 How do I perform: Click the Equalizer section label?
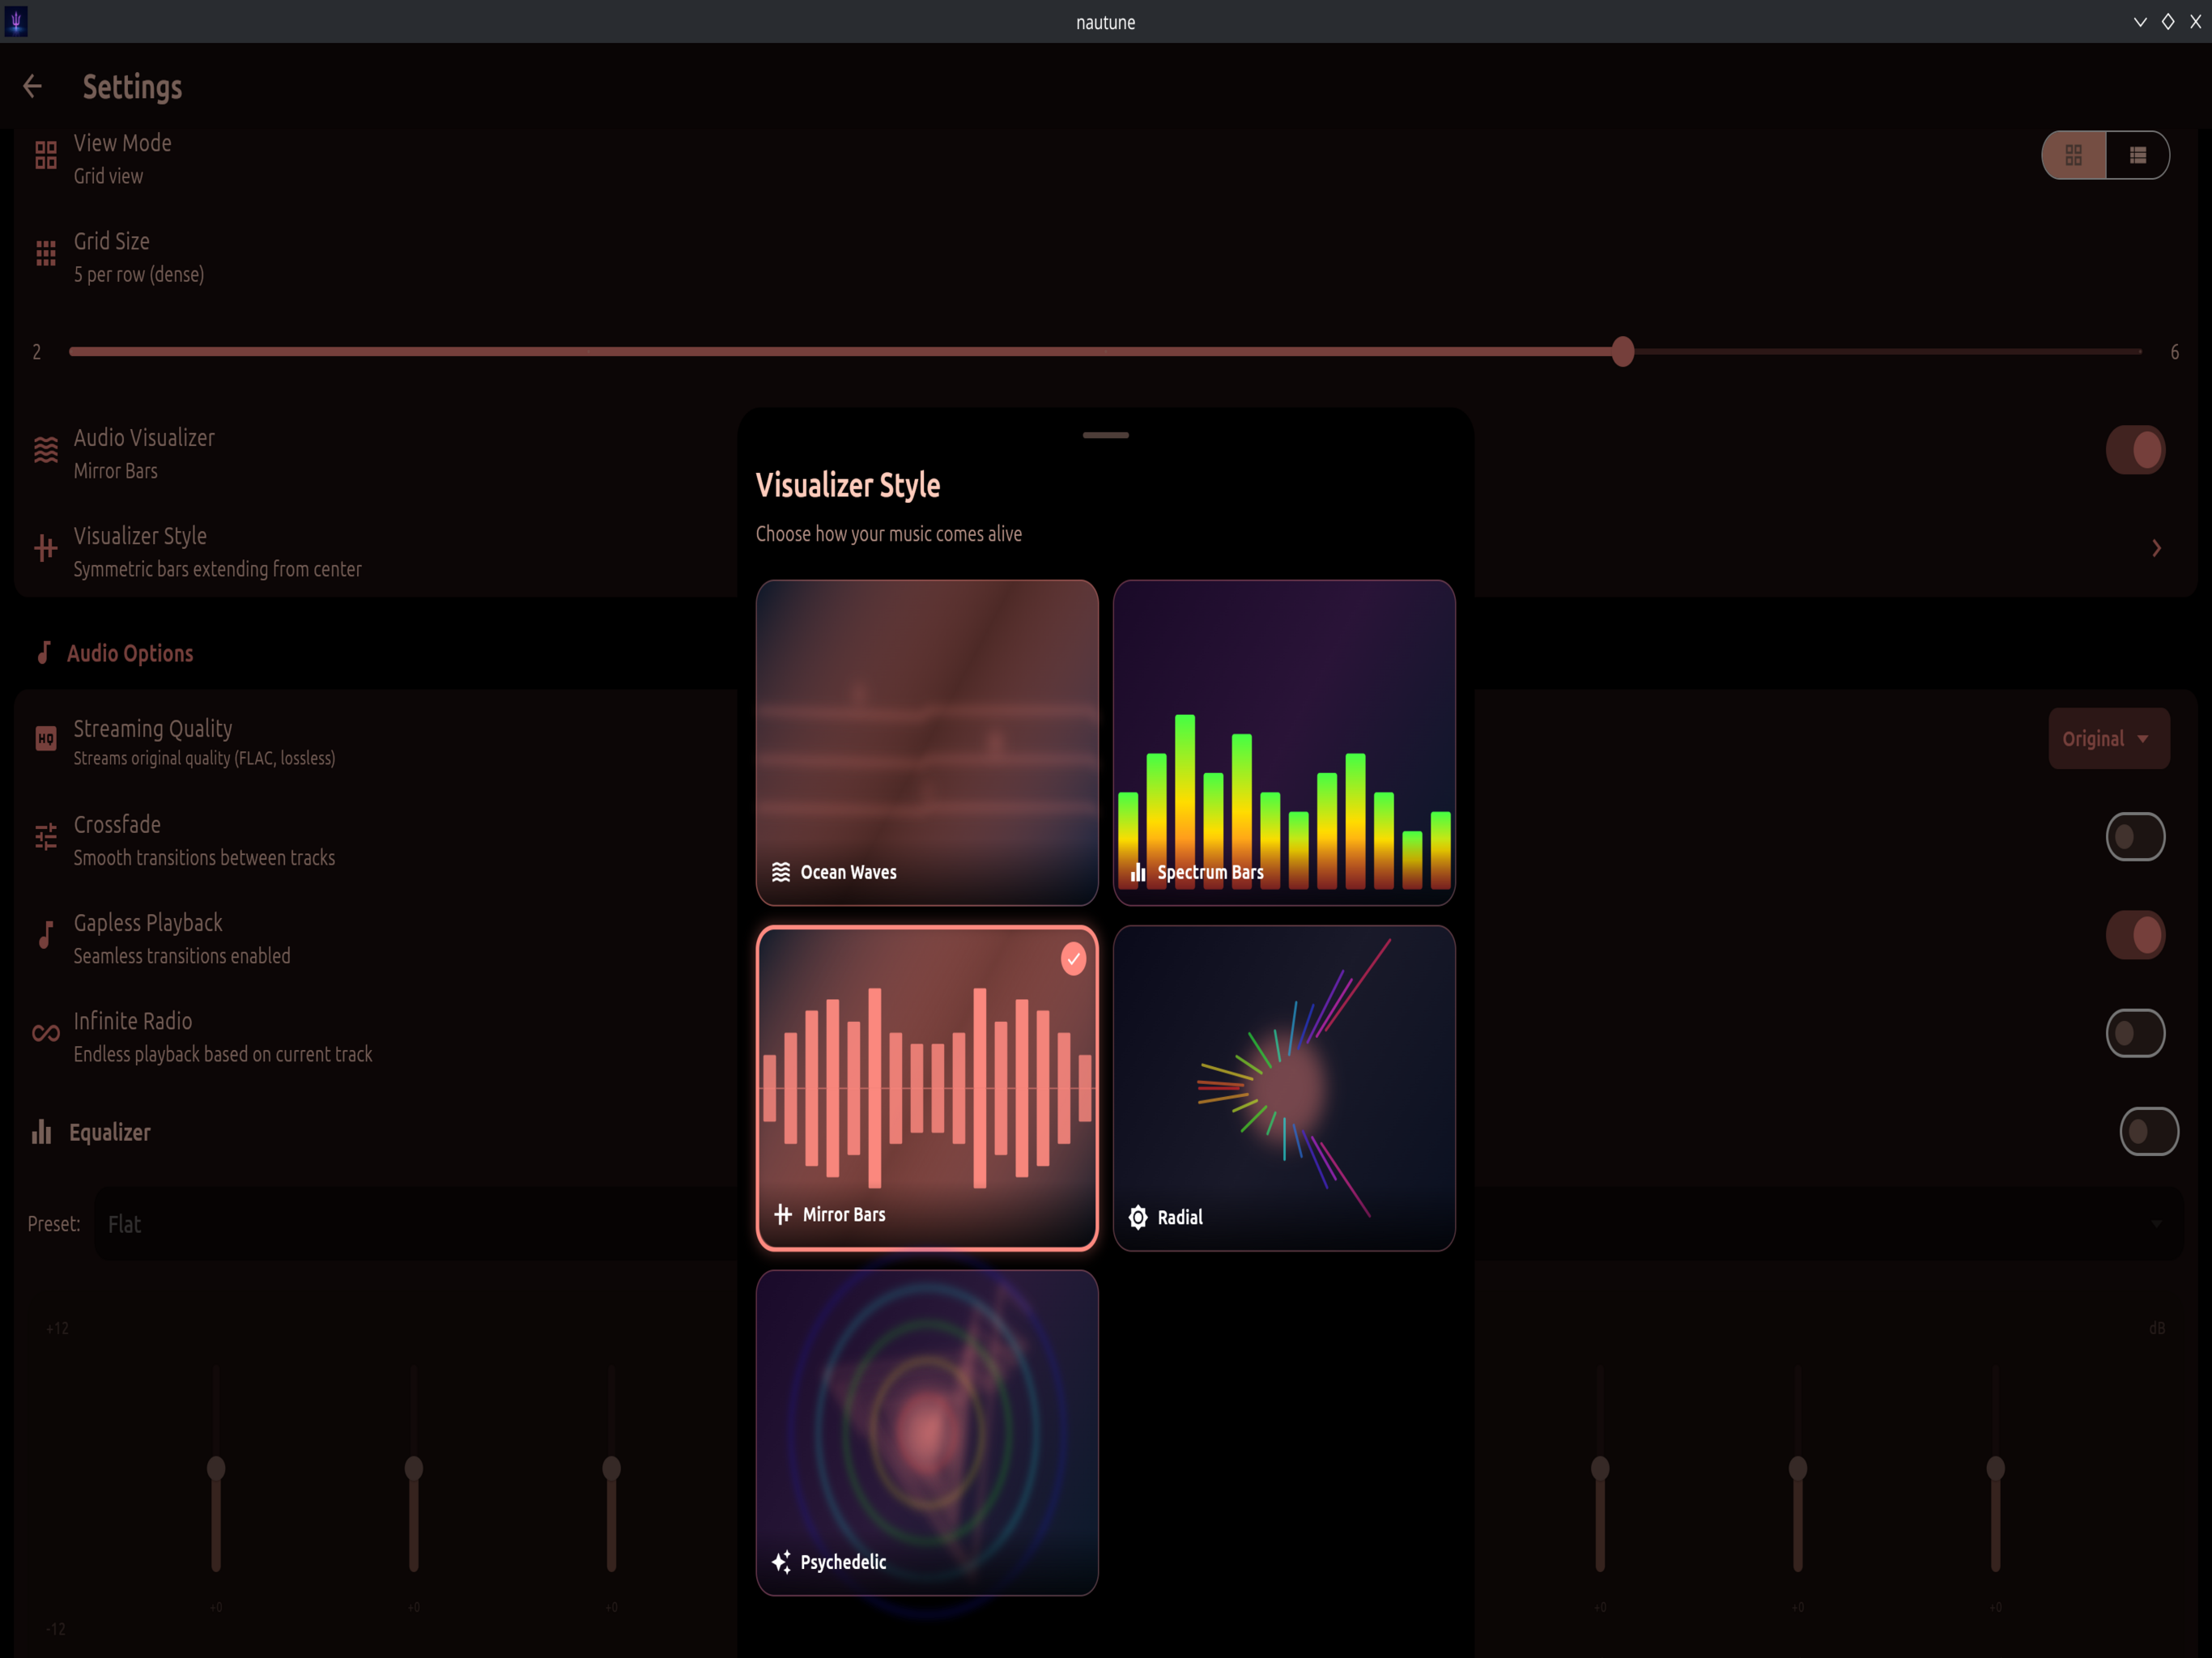click(x=110, y=1132)
